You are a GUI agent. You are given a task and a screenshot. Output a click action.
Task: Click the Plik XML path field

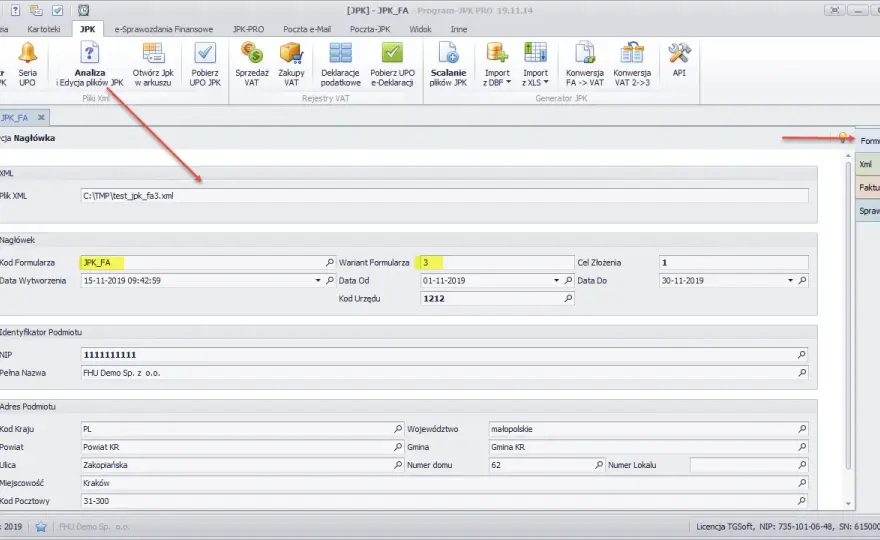click(444, 195)
